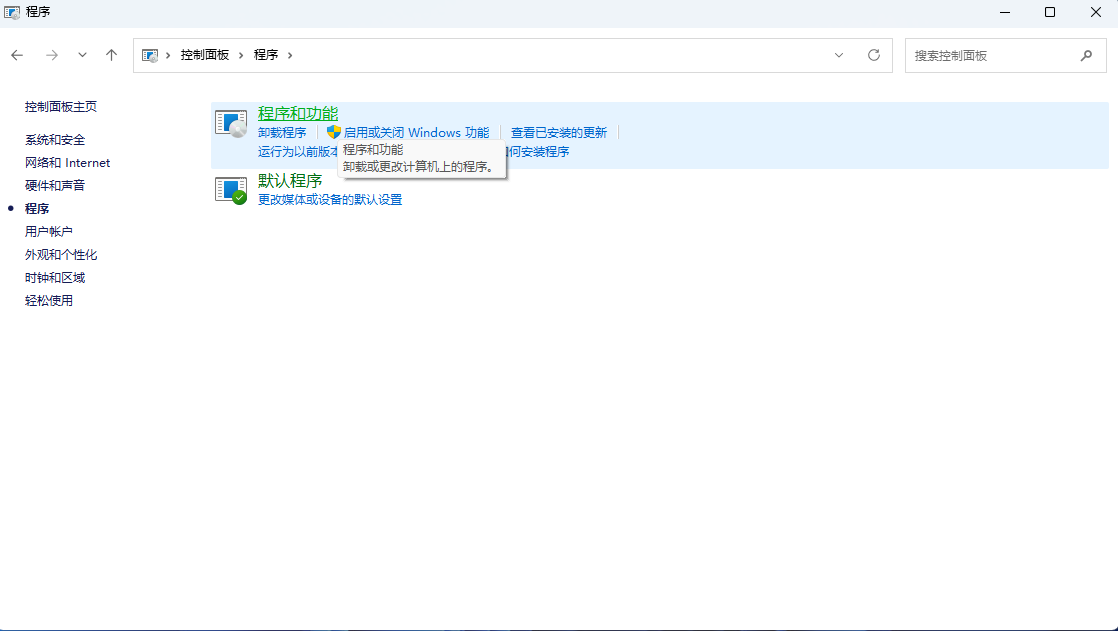Go to 用户帐户 category
Screen dimensions: 1118x631
click(x=48, y=231)
